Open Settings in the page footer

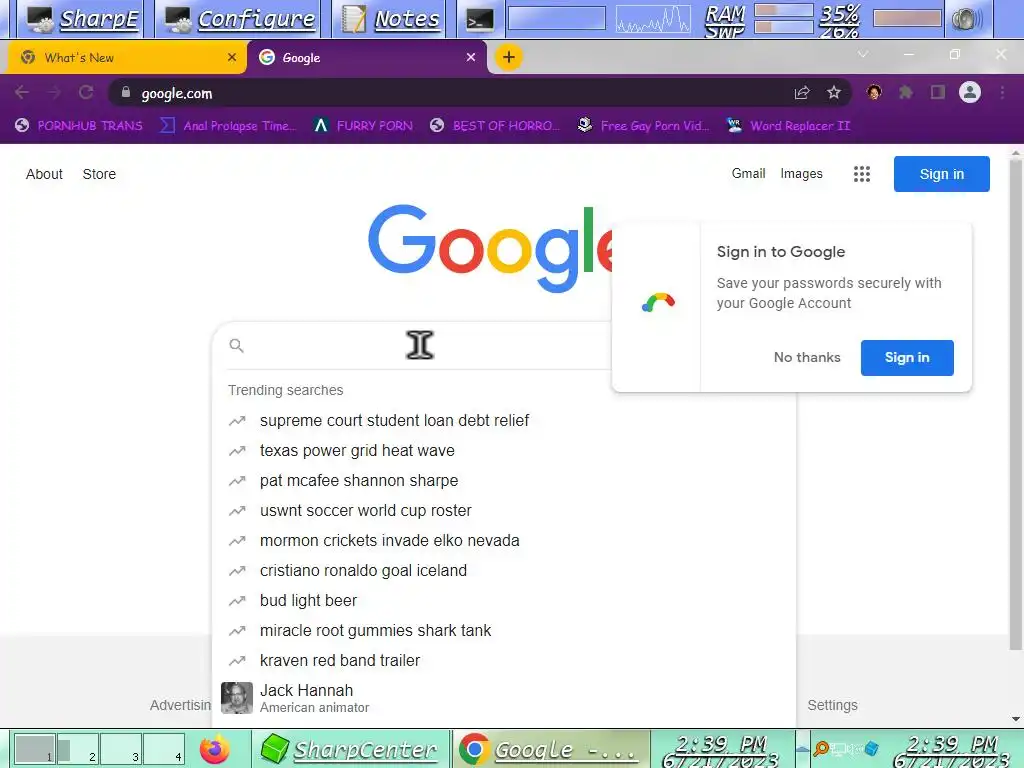click(x=832, y=705)
